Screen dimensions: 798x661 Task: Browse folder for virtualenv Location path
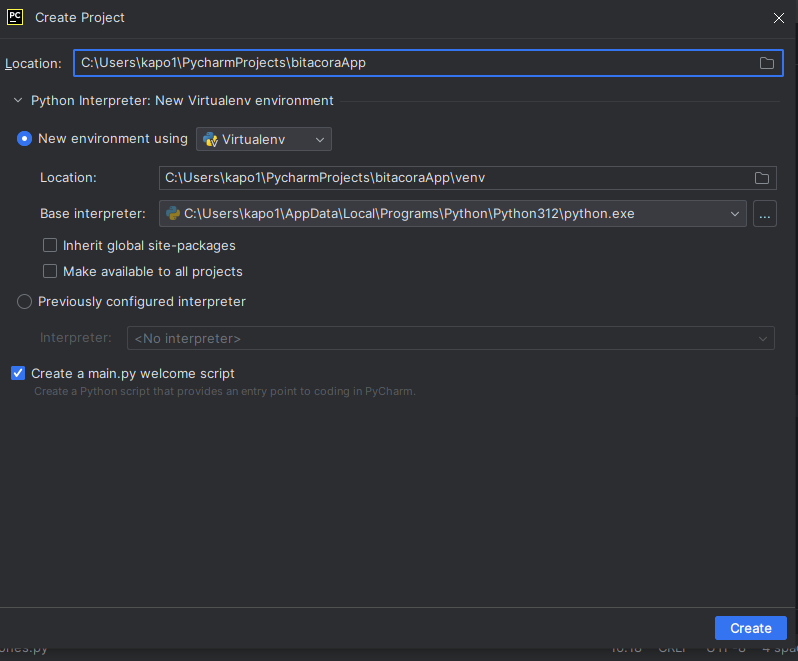(761, 178)
